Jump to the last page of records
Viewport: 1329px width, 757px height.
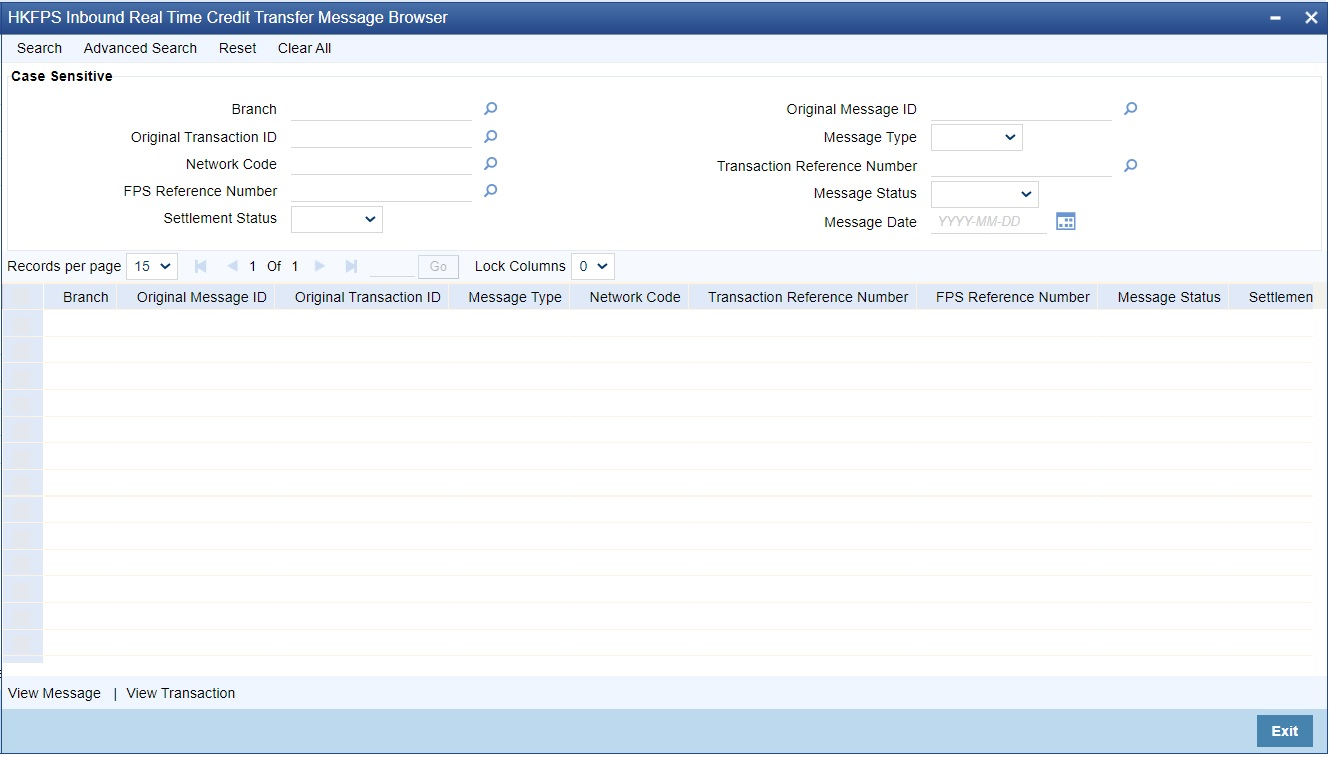pos(350,266)
